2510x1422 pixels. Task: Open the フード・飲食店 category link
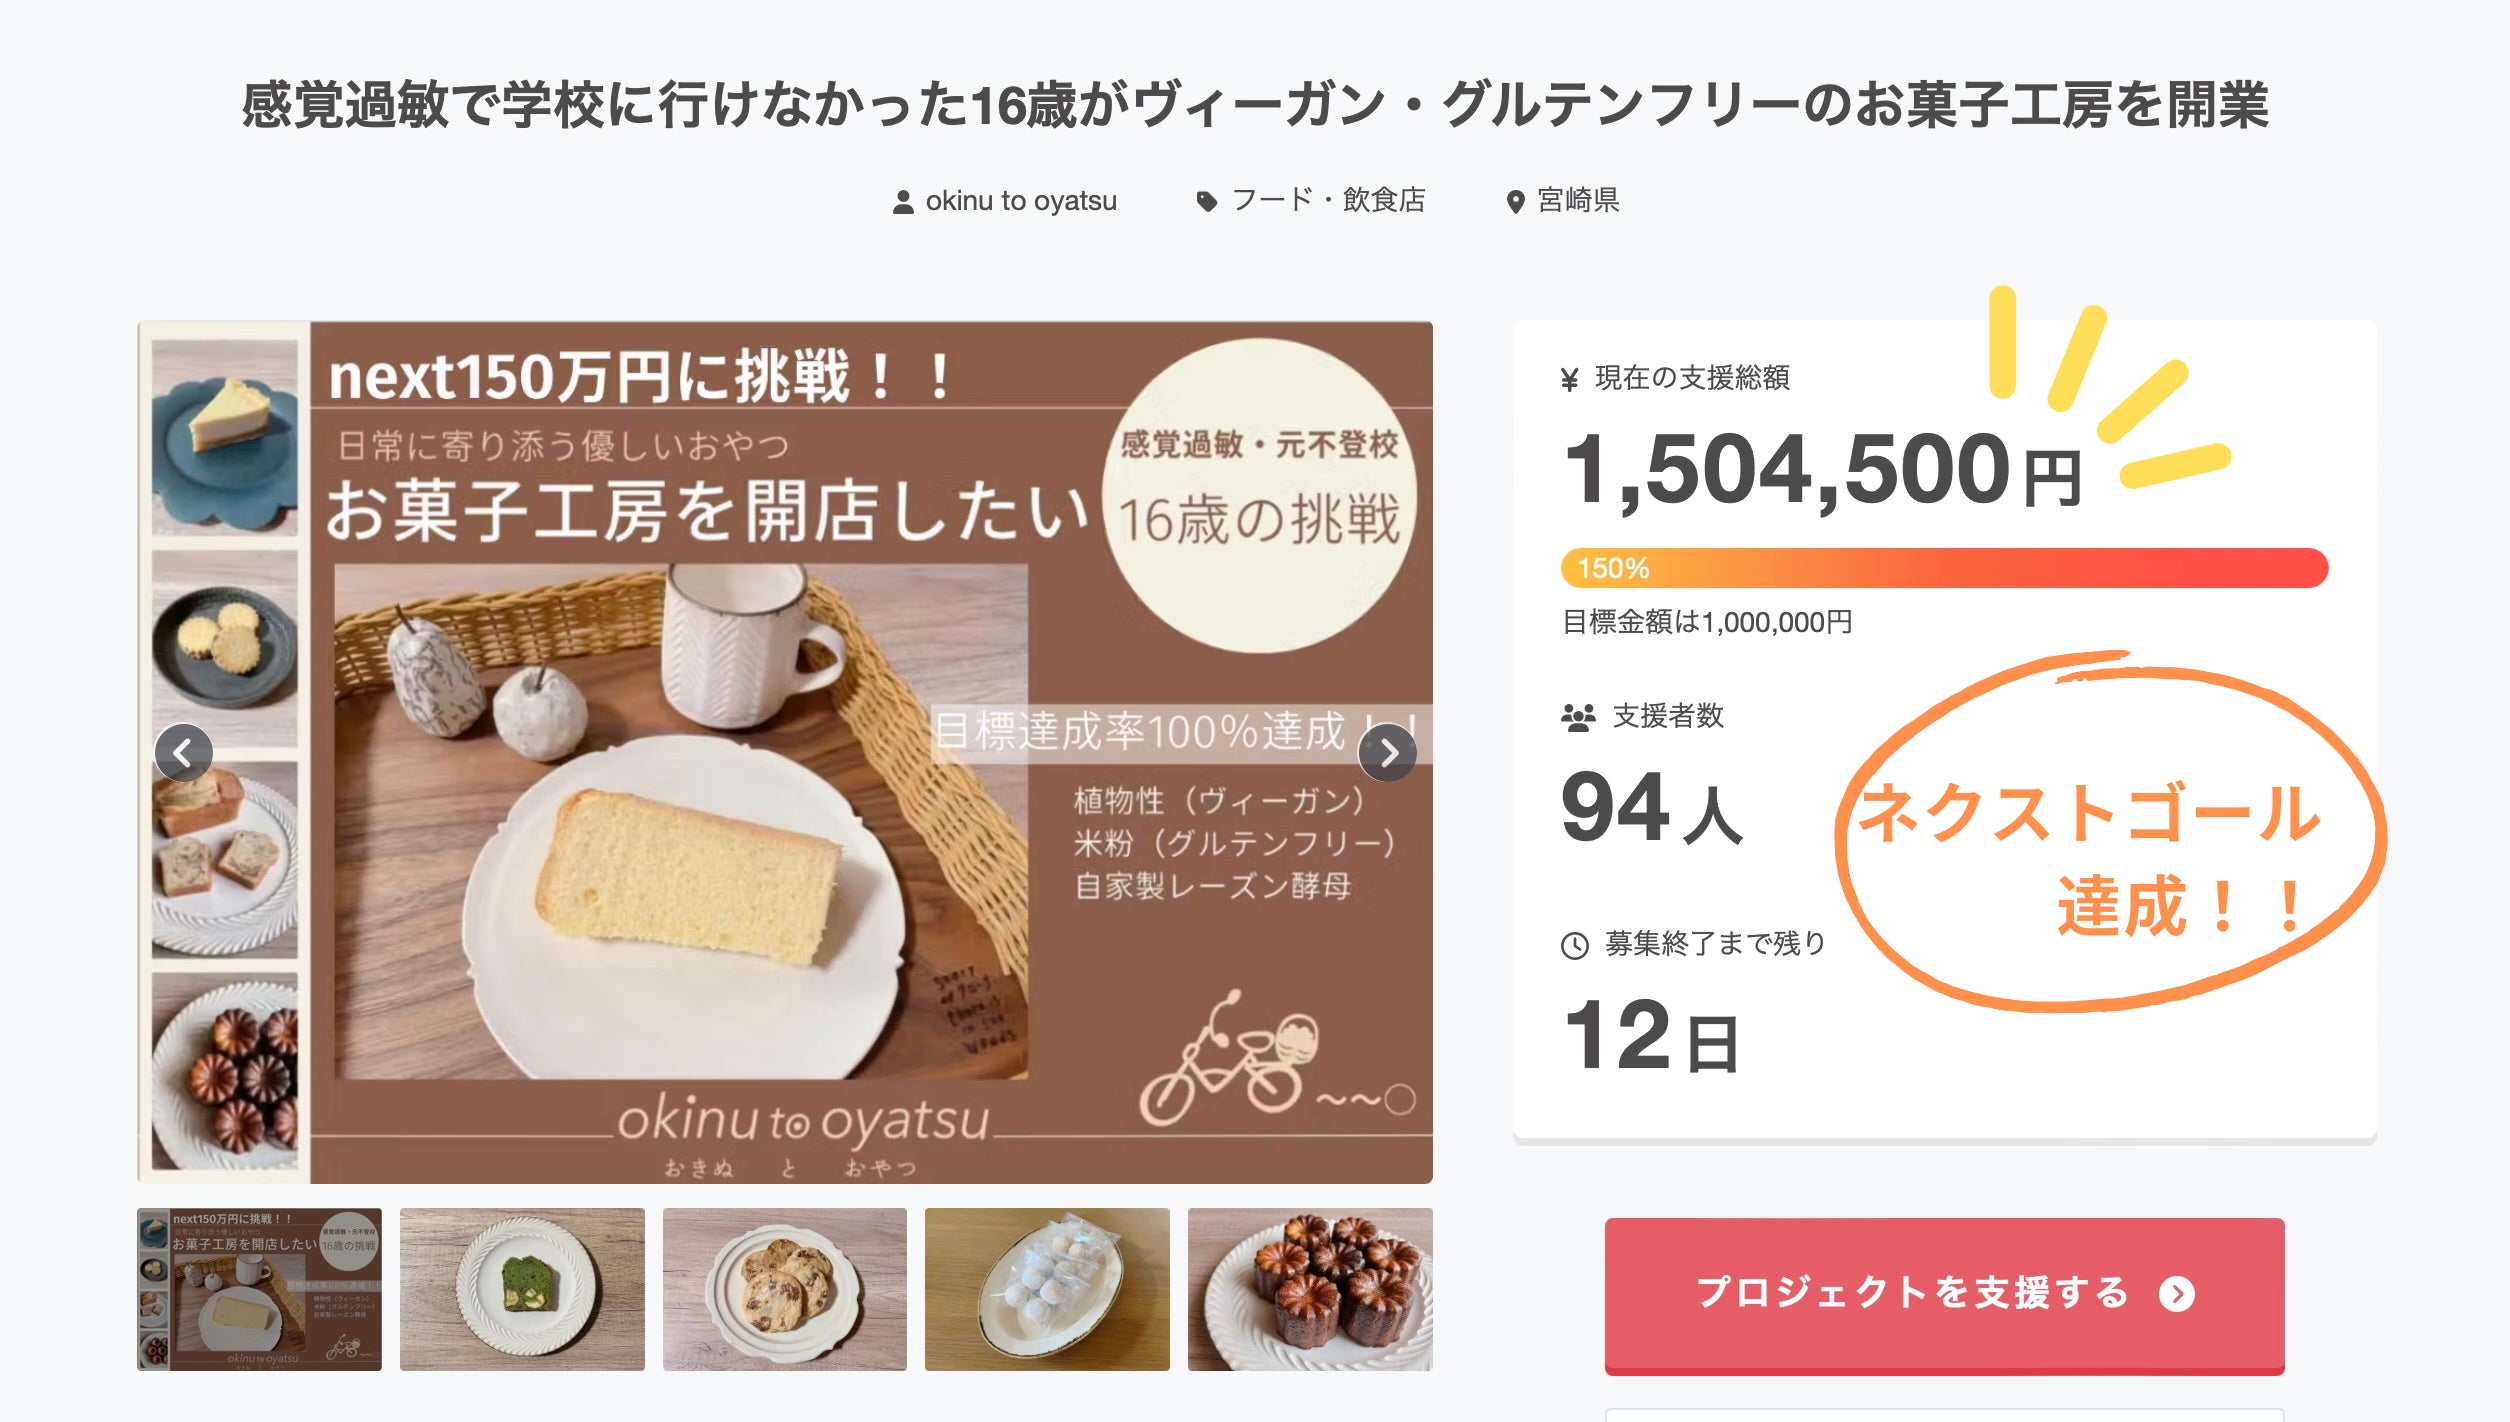click(1328, 201)
